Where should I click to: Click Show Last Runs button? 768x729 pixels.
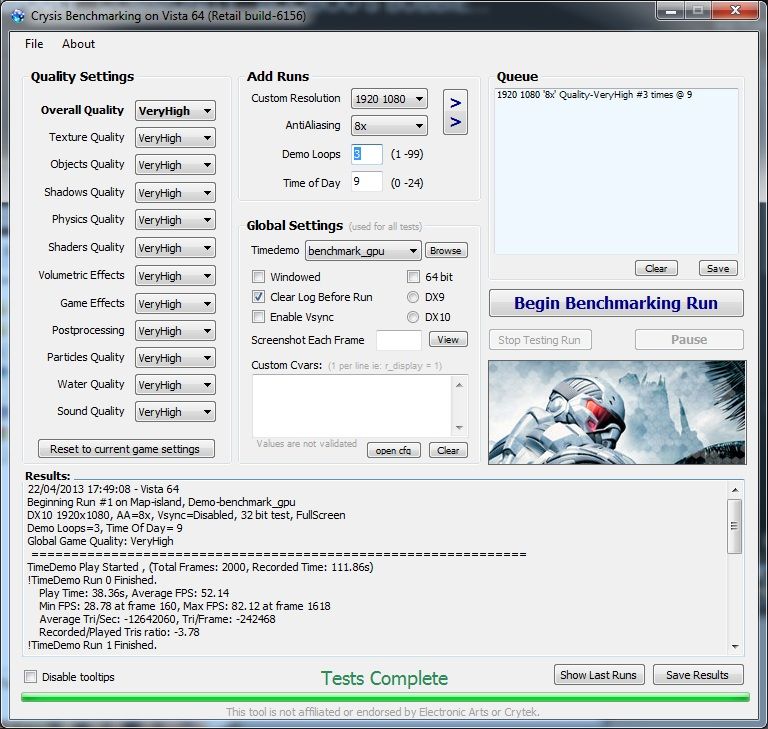click(599, 675)
